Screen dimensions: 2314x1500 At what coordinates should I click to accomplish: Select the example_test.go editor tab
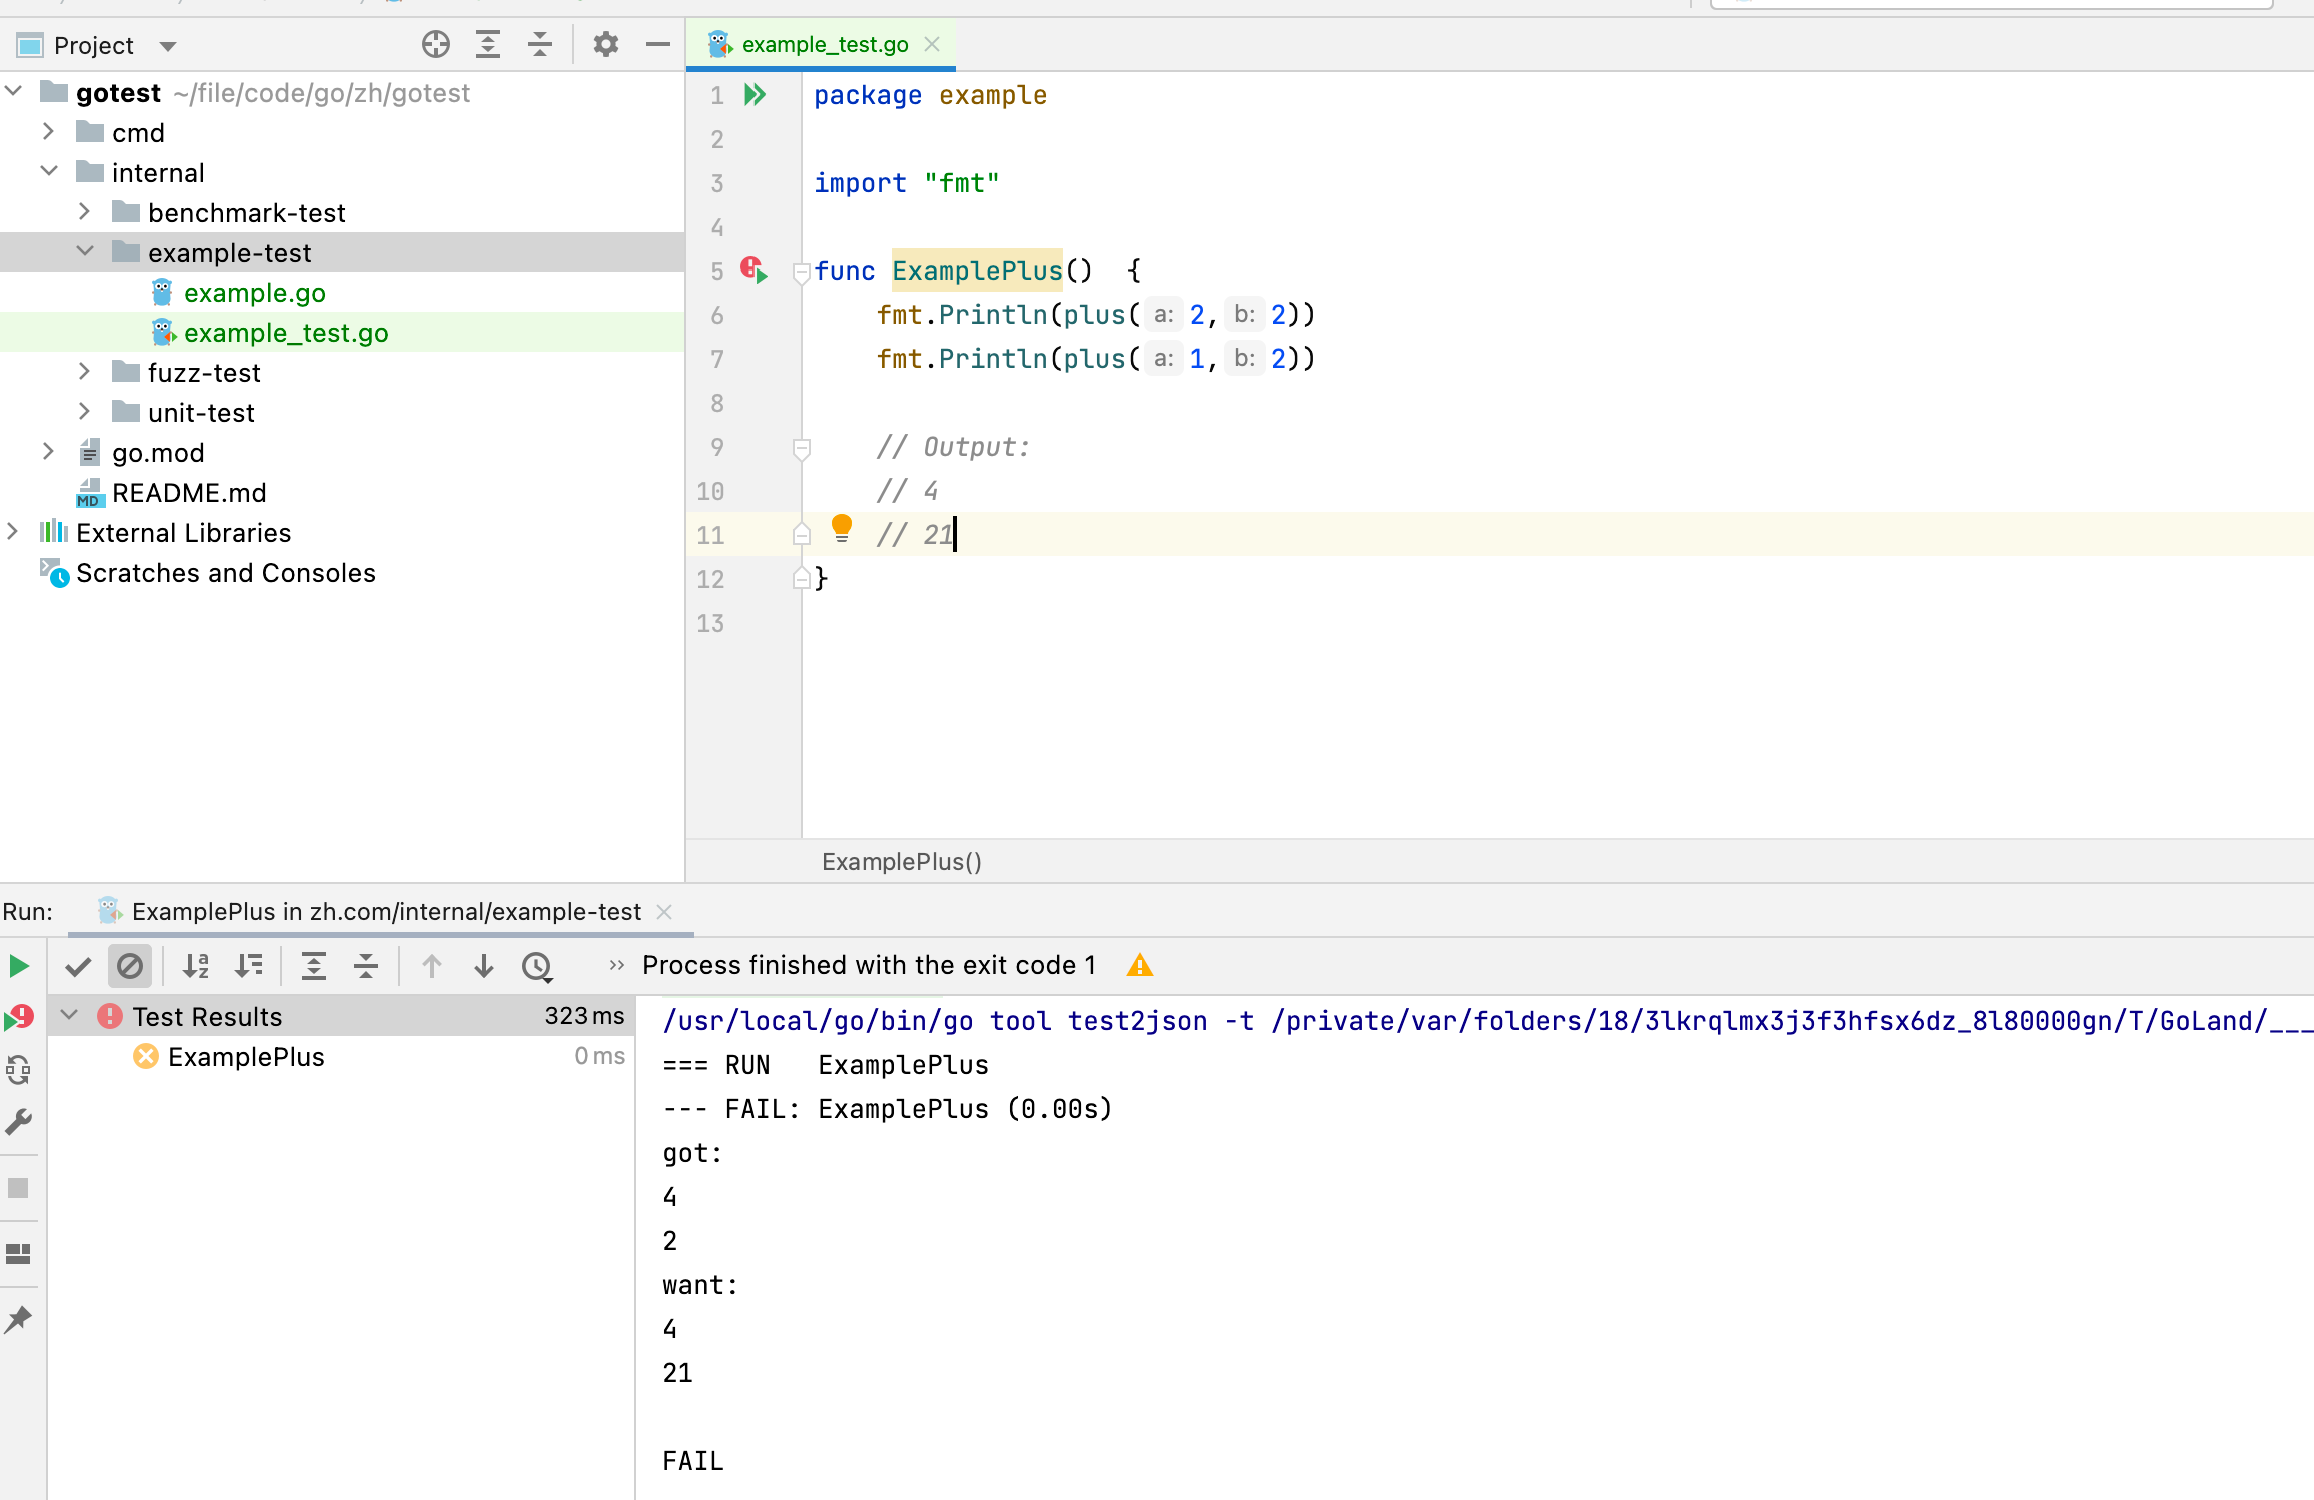820,44
